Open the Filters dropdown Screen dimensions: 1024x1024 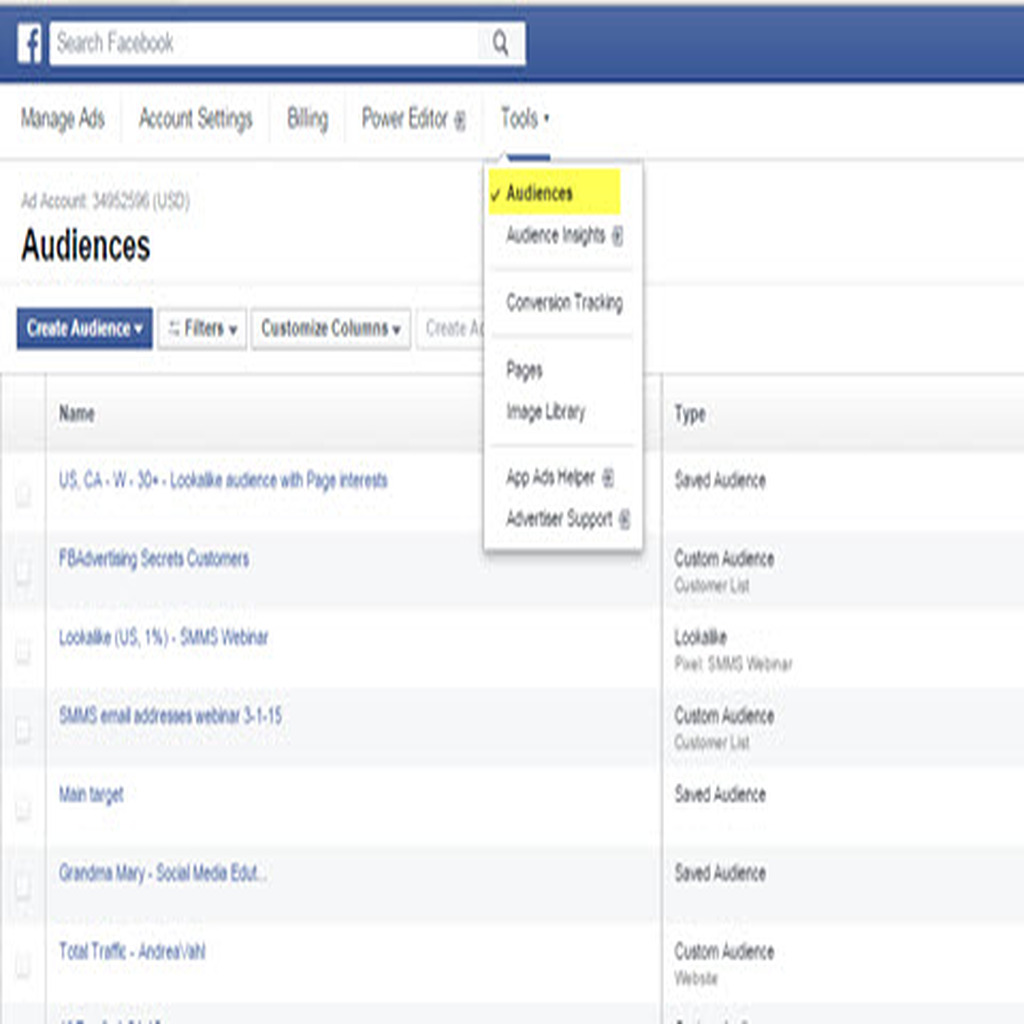pyautogui.click(x=202, y=328)
